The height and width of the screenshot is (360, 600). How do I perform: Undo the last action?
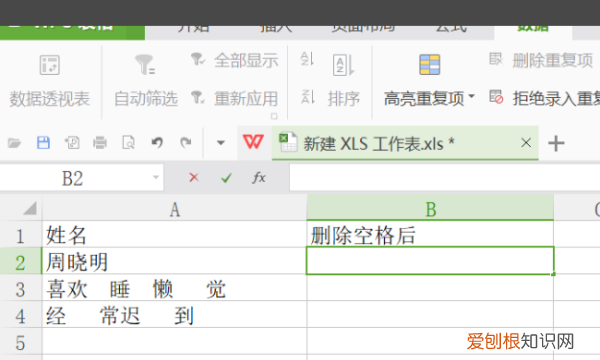(x=157, y=143)
